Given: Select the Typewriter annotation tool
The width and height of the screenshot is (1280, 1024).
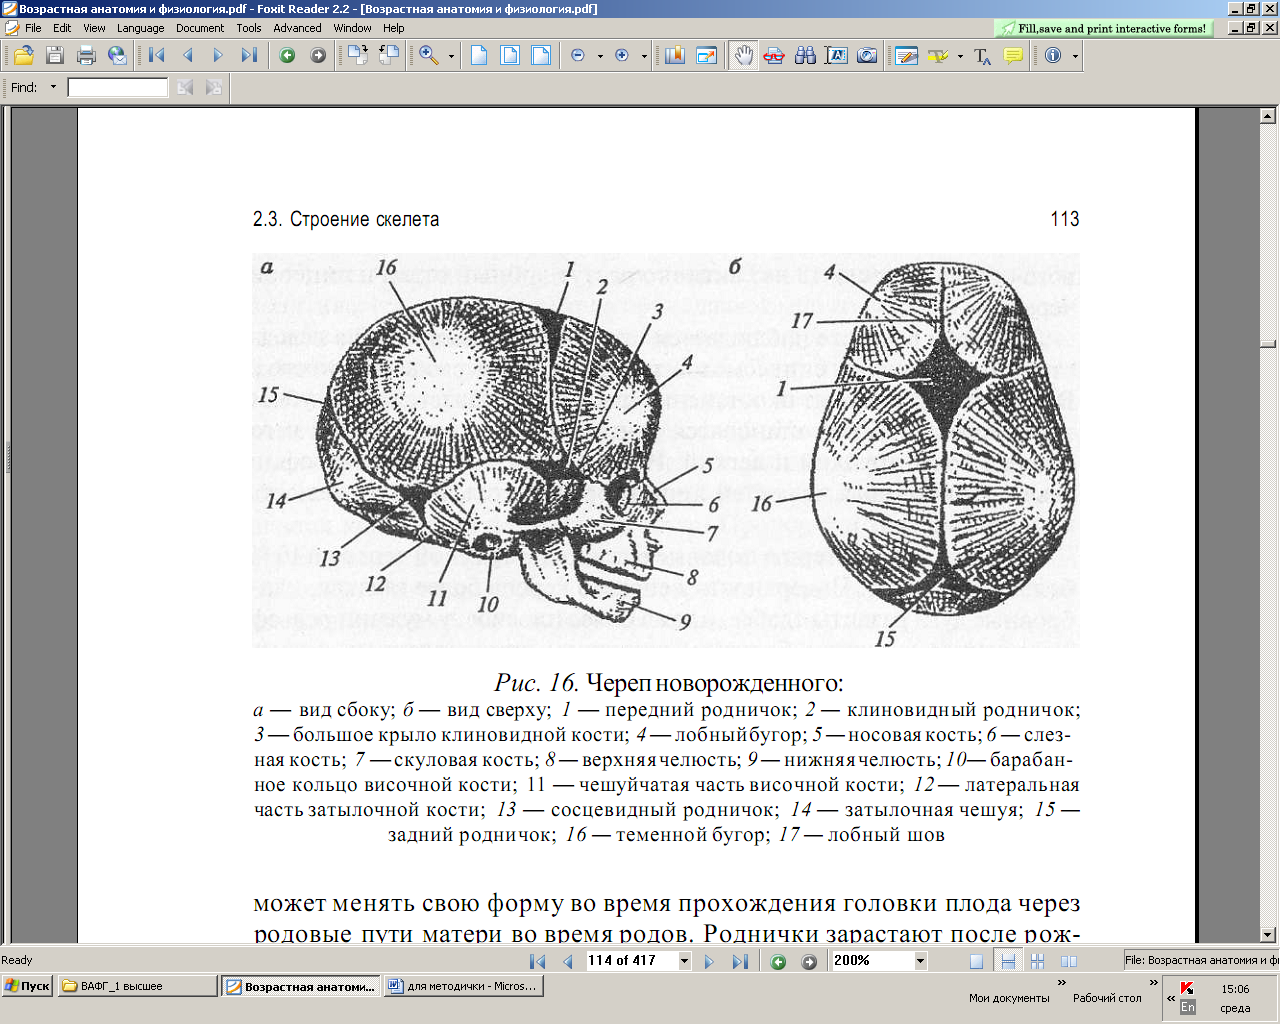Looking at the screenshot, I should (907, 56).
